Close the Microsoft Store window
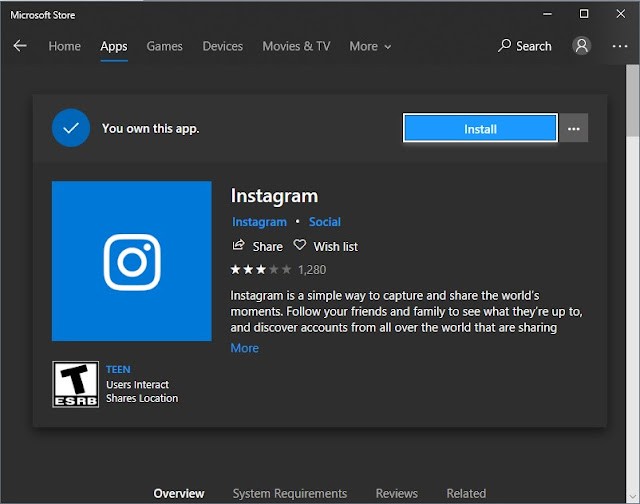This screenshot has height=504, width=640. pyautogui.click(x=620, y=14)
